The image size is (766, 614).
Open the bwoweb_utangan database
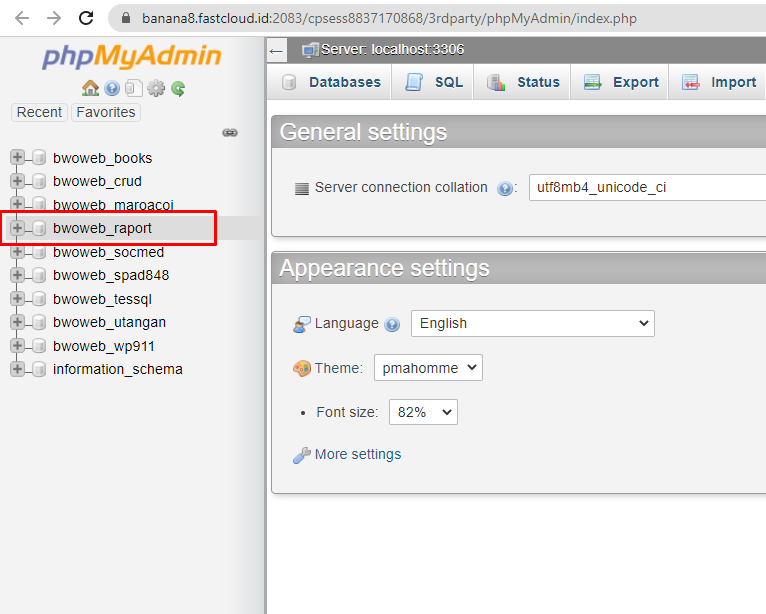click(109, 322)
